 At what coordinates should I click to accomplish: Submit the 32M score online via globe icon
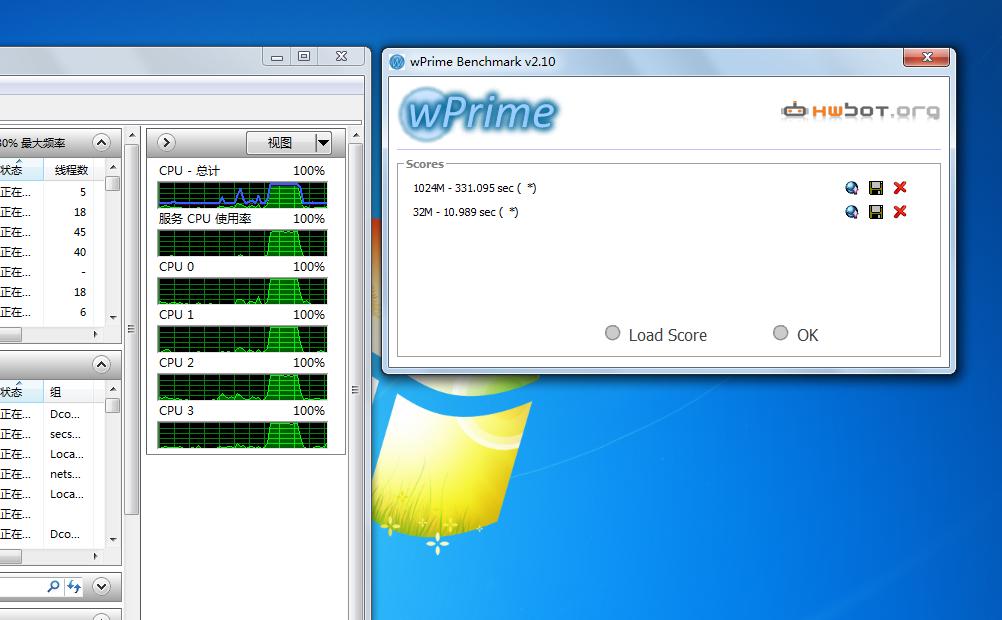point(851,212)
